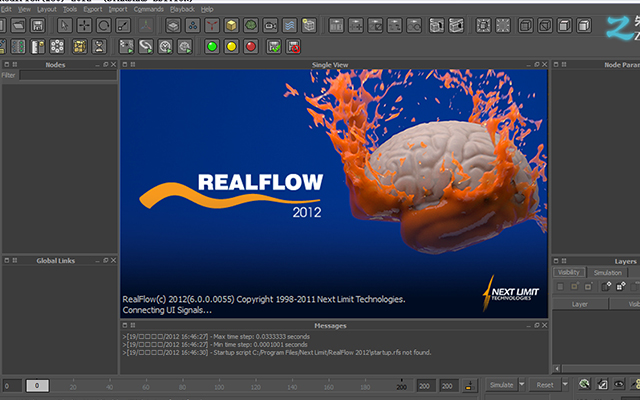Click the ruler-like icon with the yellow square
This screenshot has height=400, width=640.
click(x=38, y=47)
